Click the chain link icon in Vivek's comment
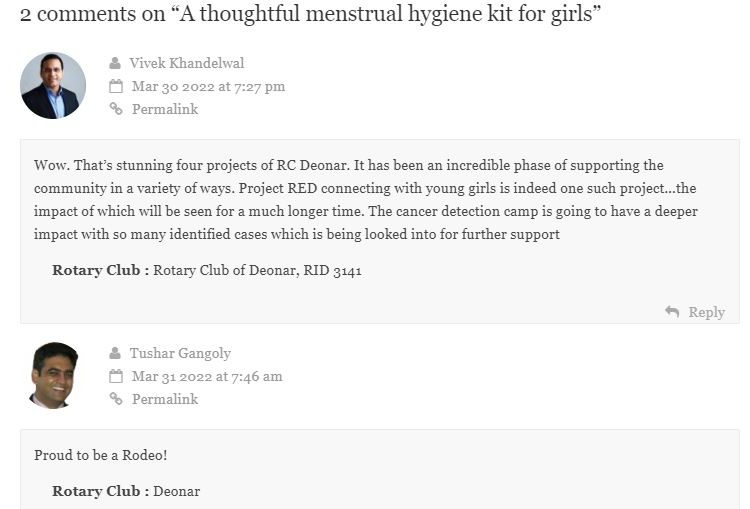750x509 pixels. point(116,109)
